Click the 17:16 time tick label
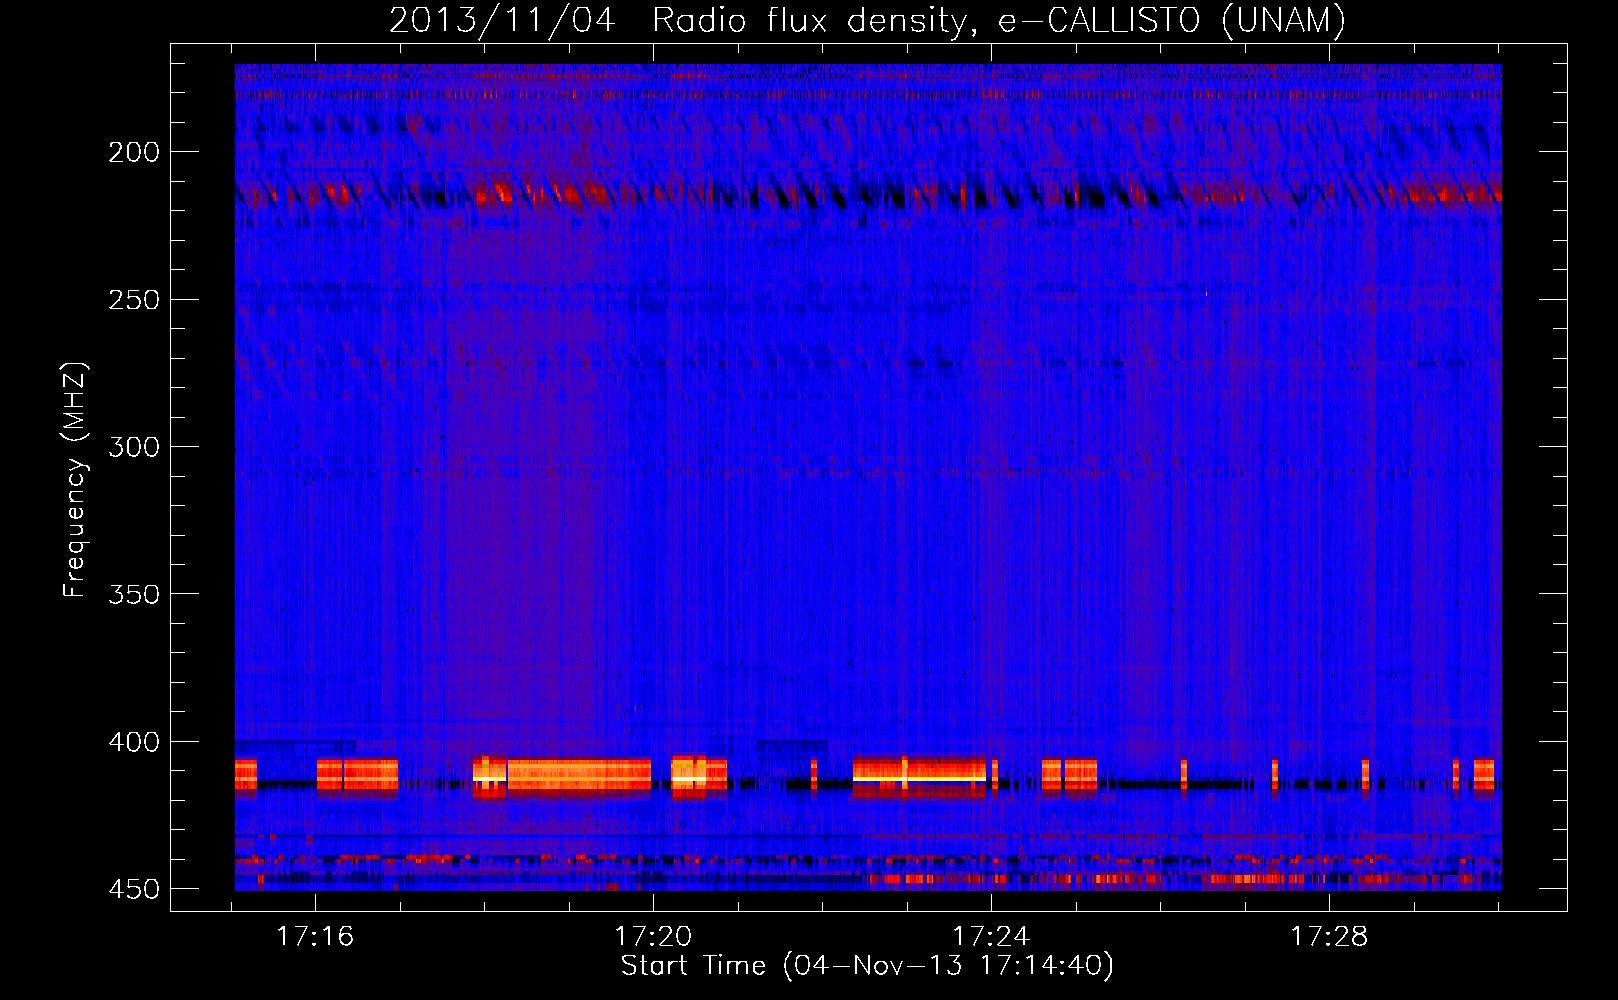 315,937
